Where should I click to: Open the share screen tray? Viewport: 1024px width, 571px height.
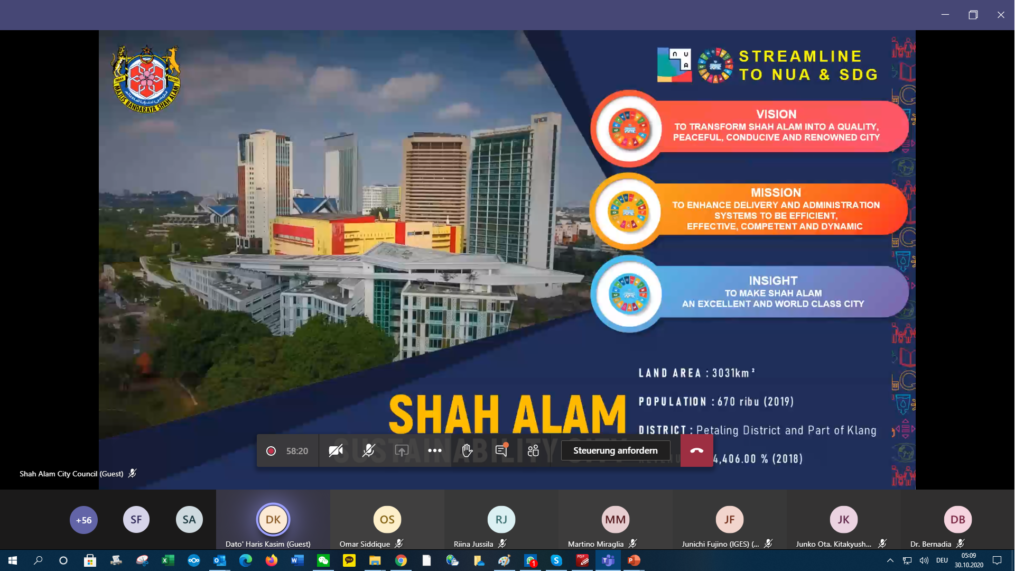pos(402,451)
